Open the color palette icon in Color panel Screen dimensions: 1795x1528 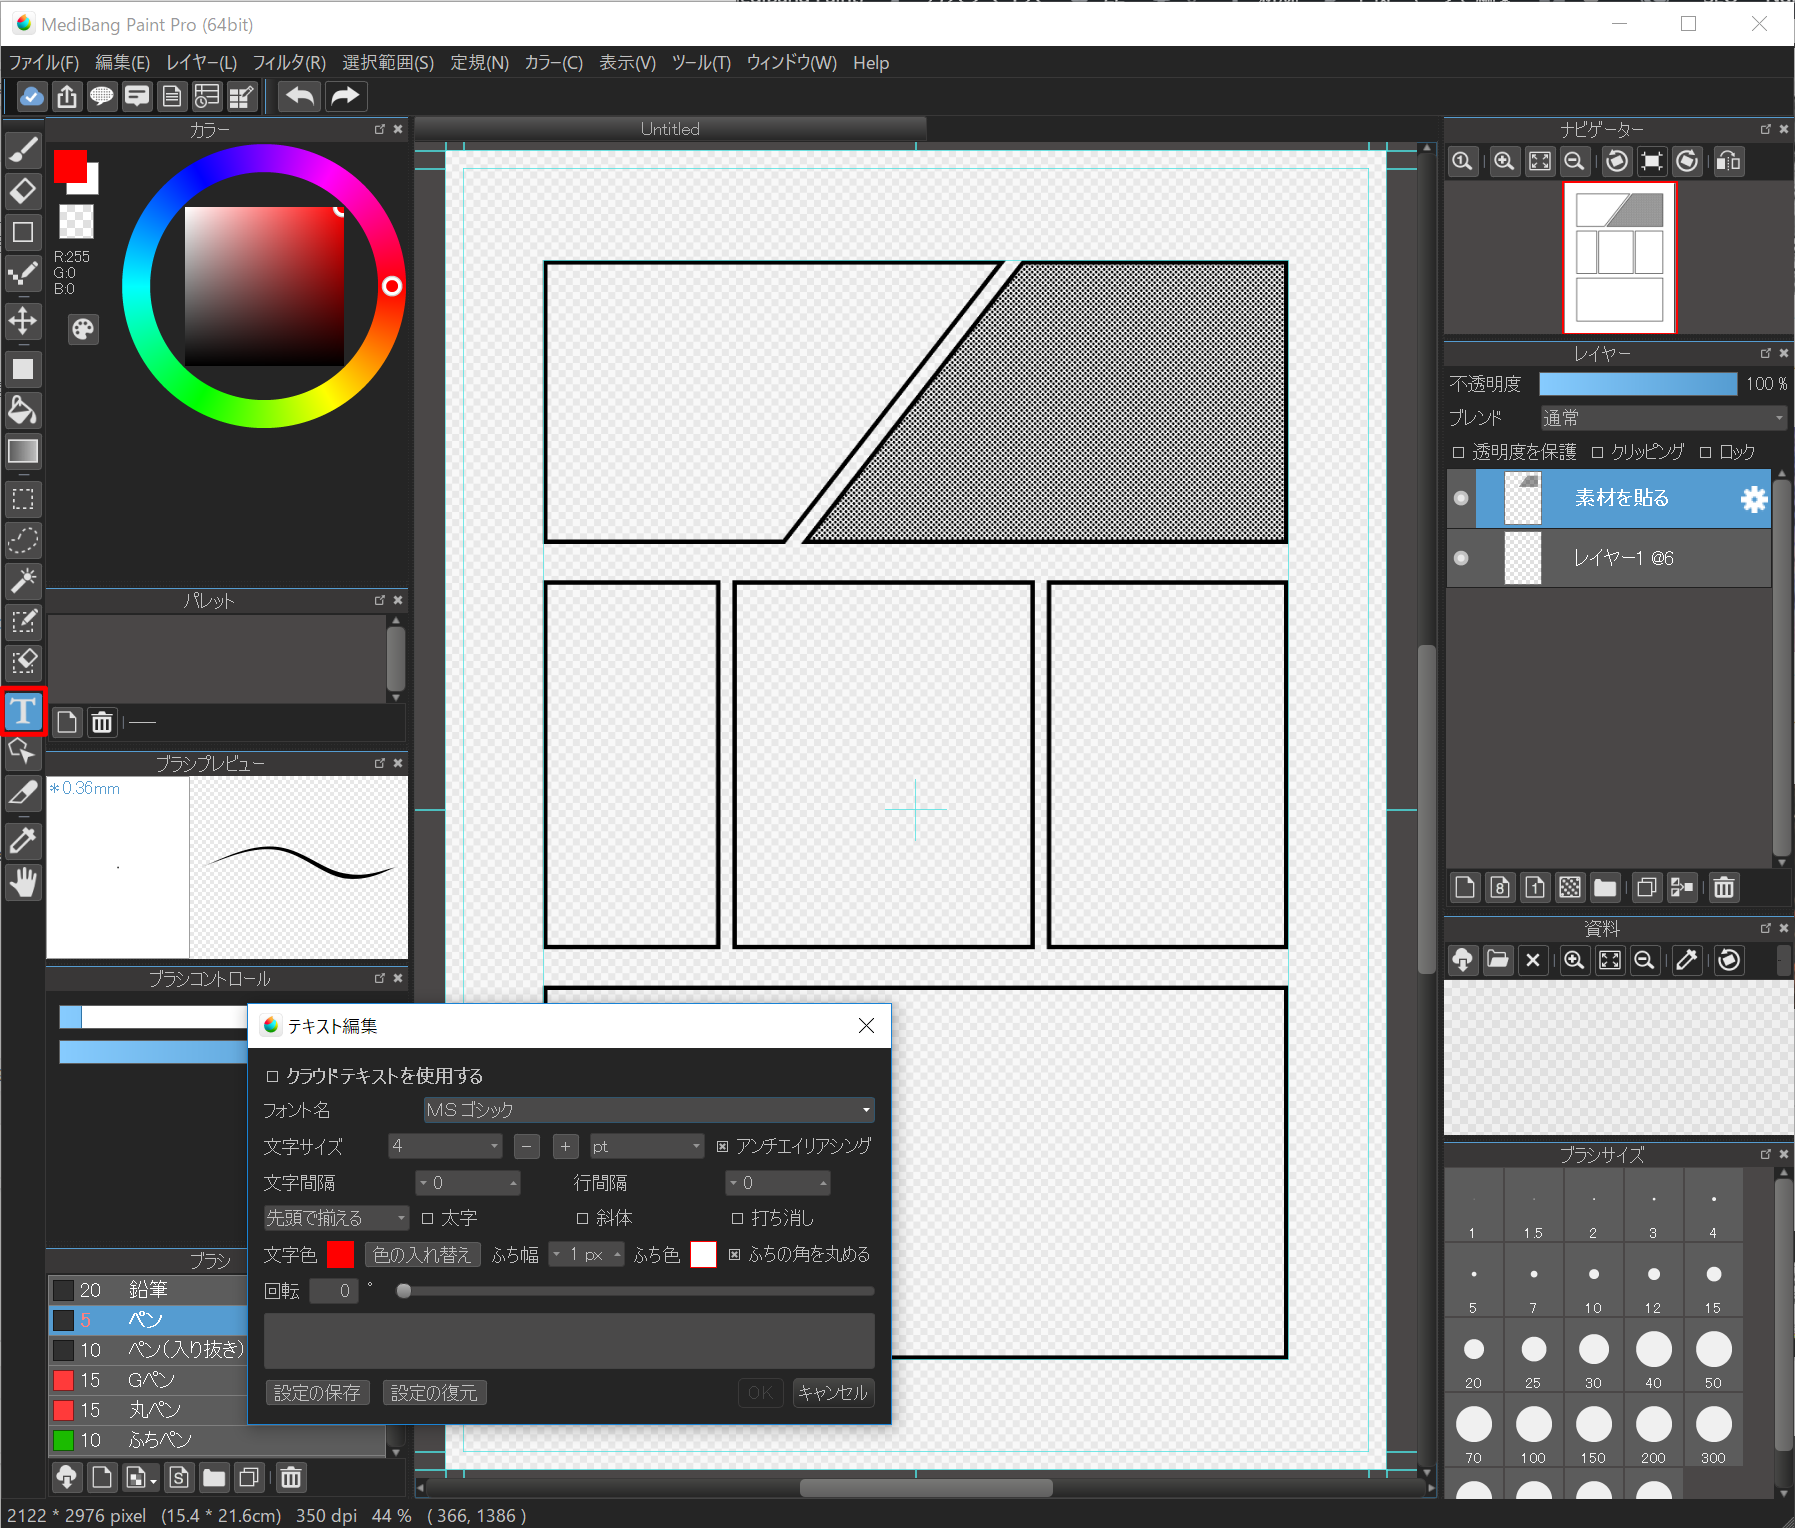83,329
